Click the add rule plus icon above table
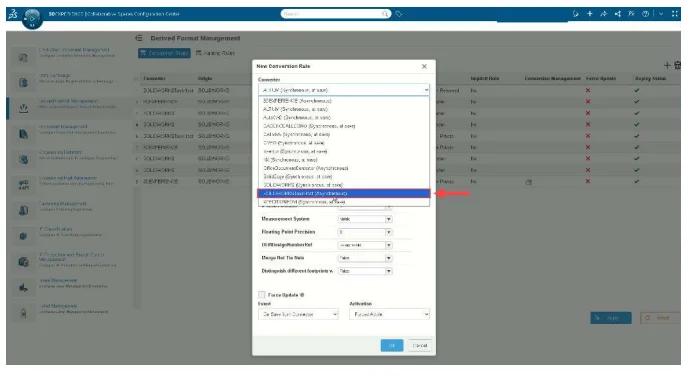The image size is (688, 376). click(x=667, y=65)
